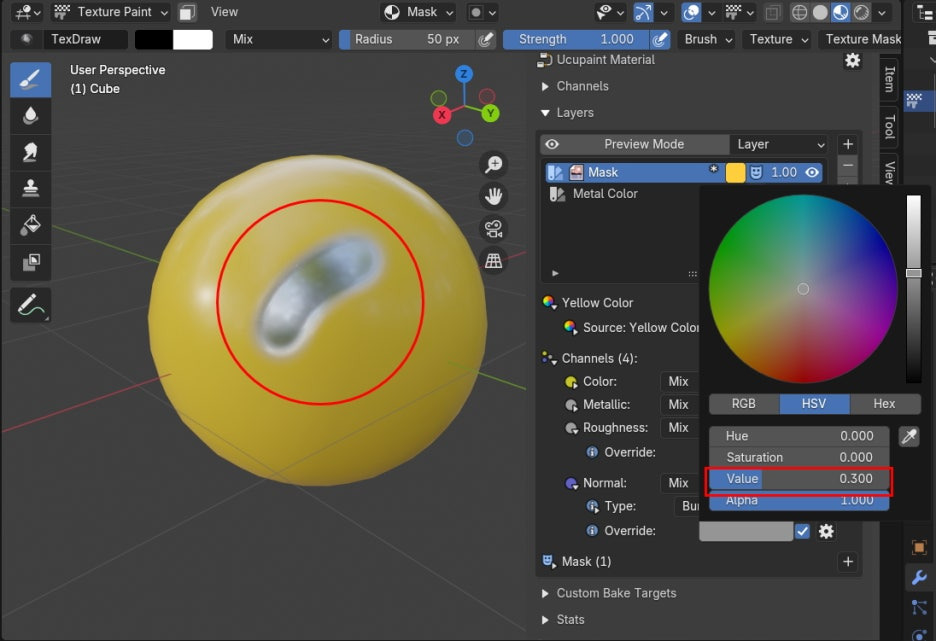Select the Mask tool in toolbar

click(30, 261)
